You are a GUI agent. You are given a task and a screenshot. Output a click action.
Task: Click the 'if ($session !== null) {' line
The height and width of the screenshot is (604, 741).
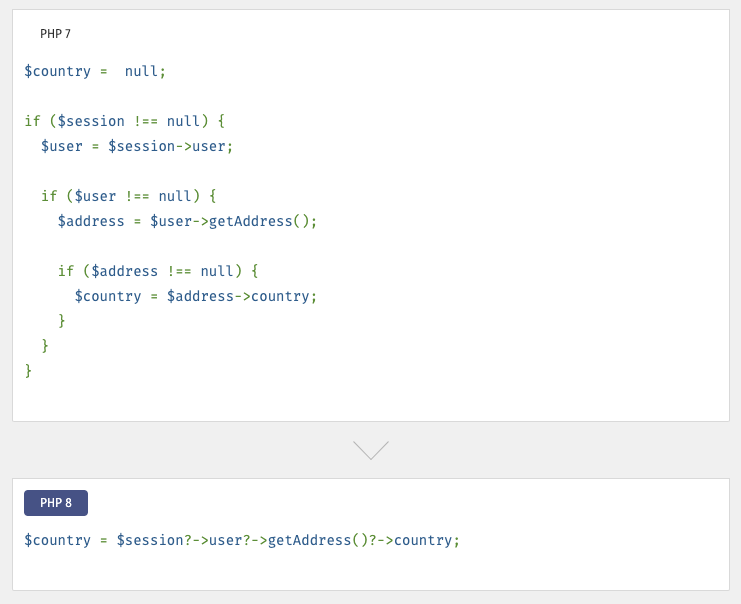coord(125,122)
